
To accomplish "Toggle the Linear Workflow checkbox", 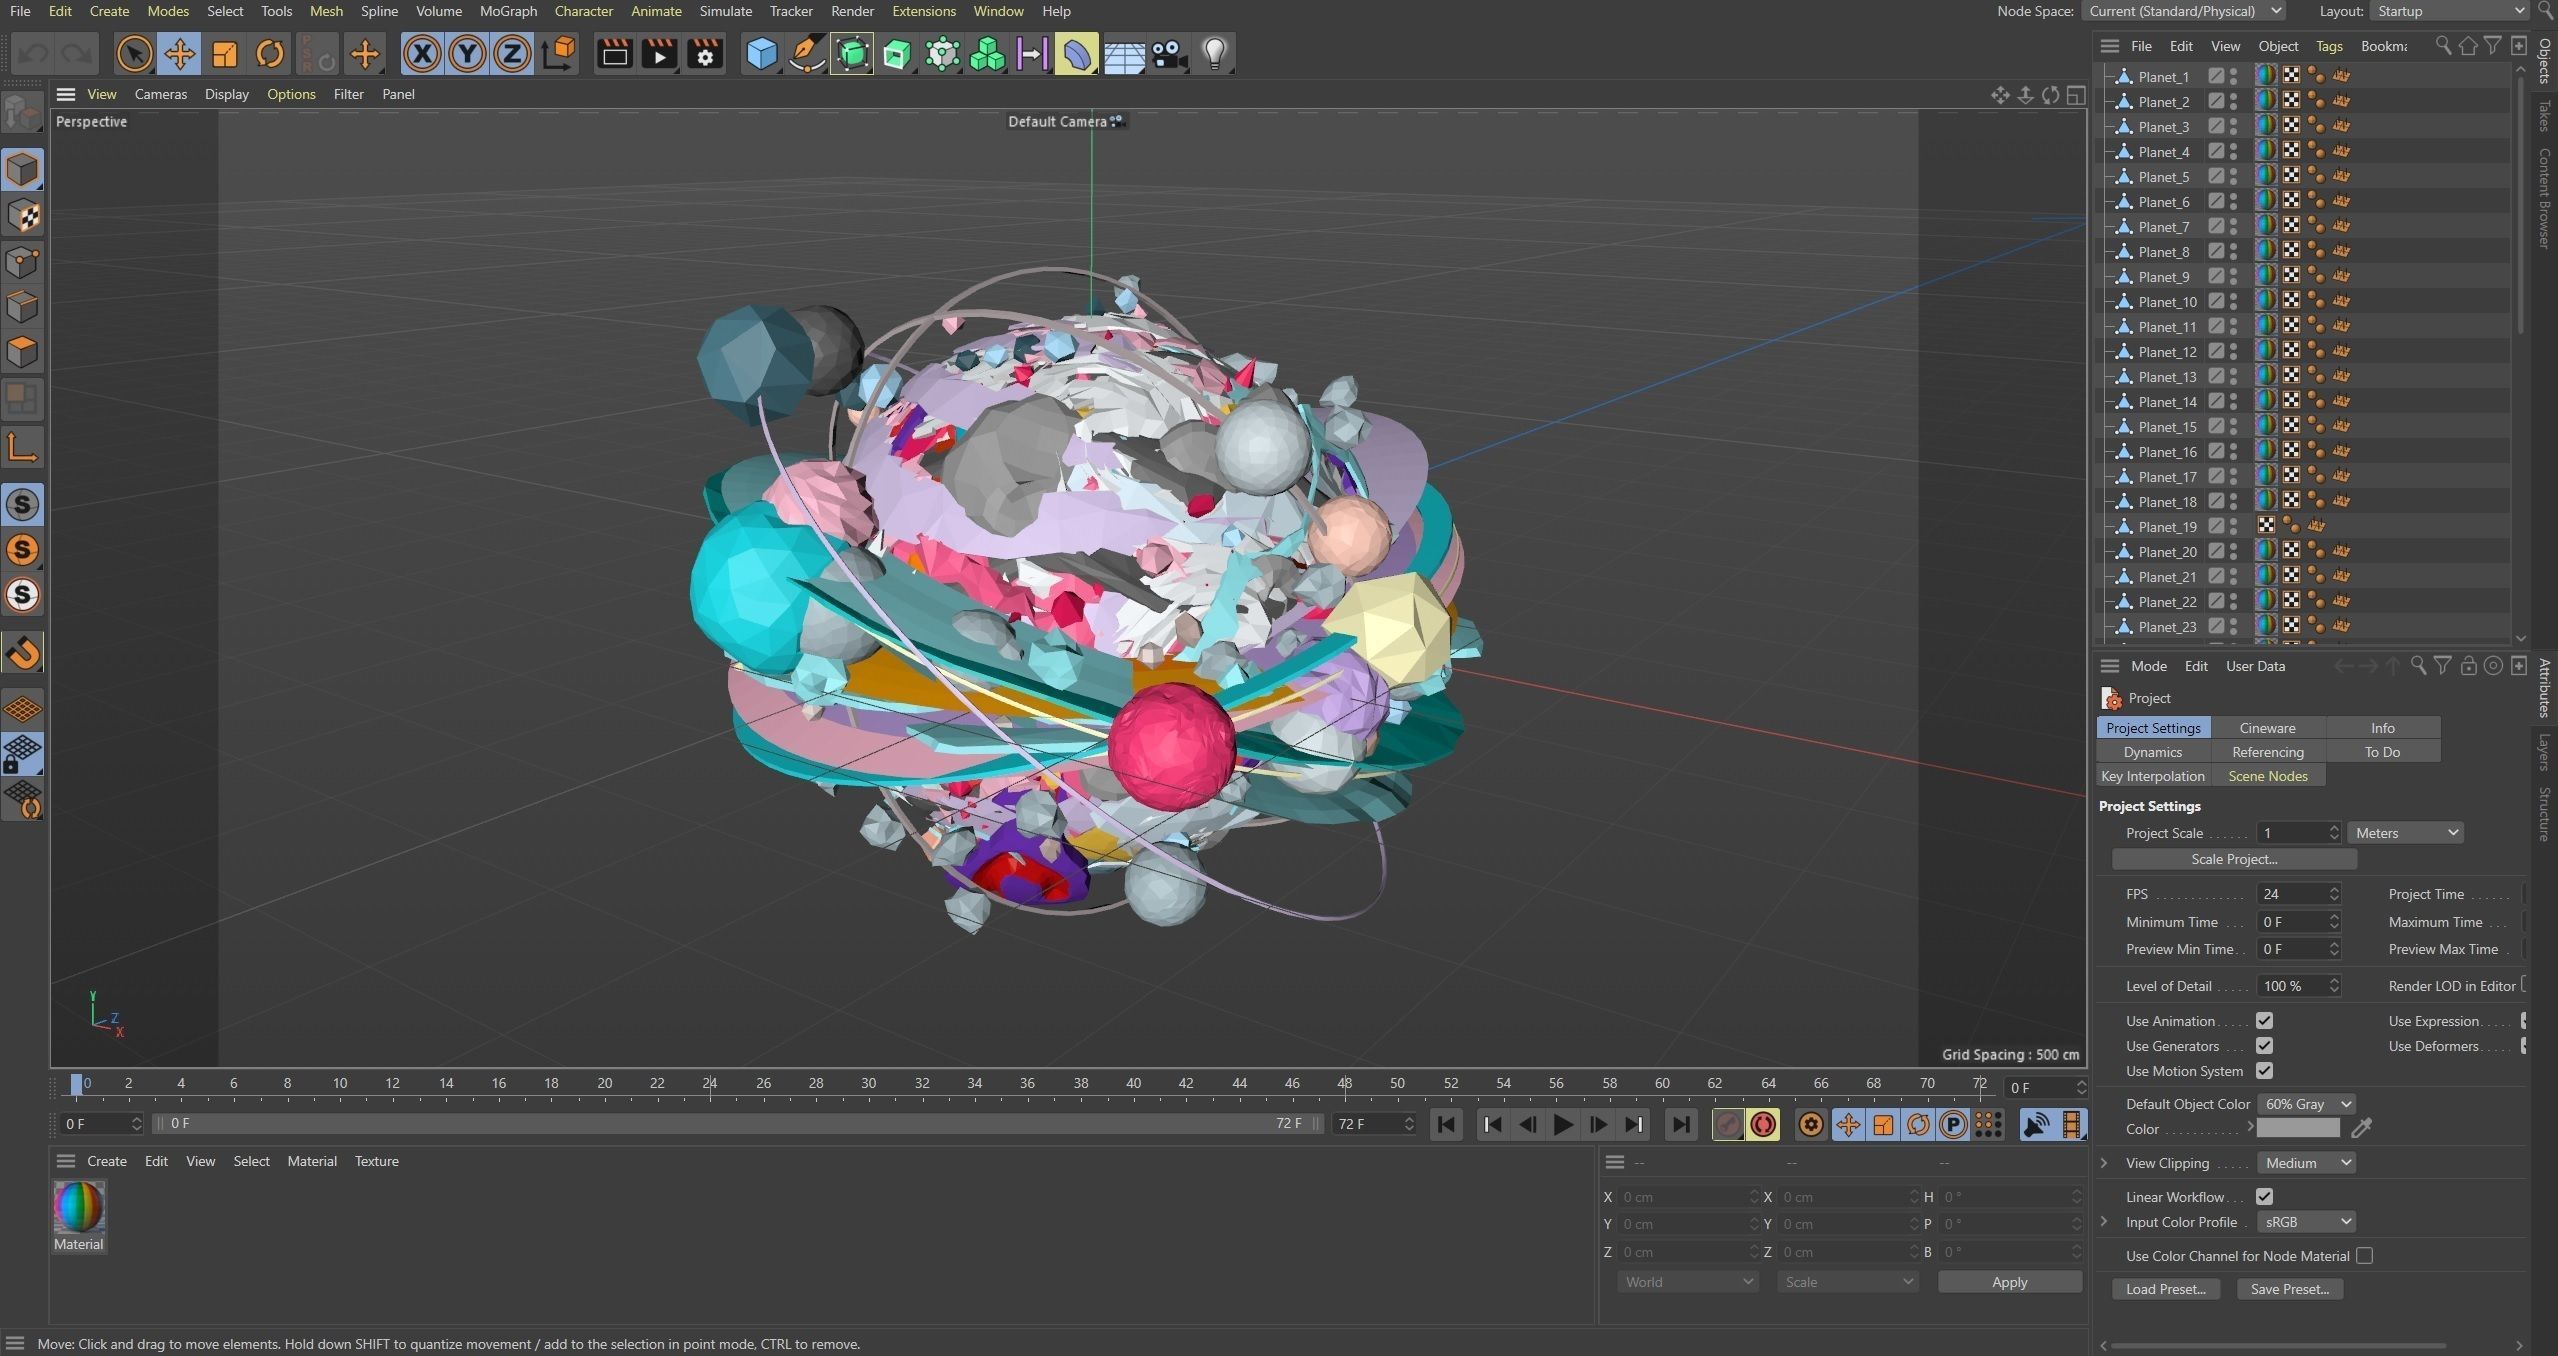I will 2264,1197.
